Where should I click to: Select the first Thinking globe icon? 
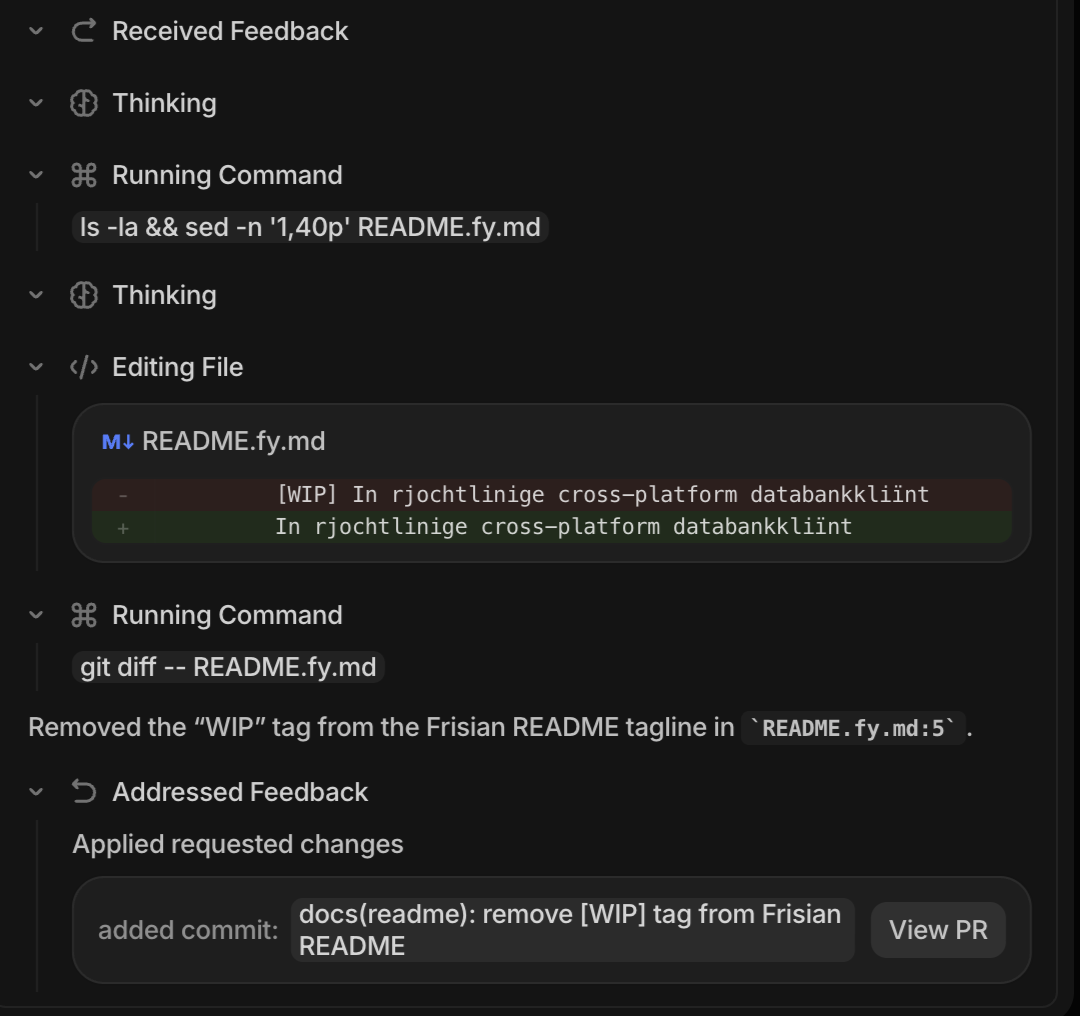coord(84,103)
